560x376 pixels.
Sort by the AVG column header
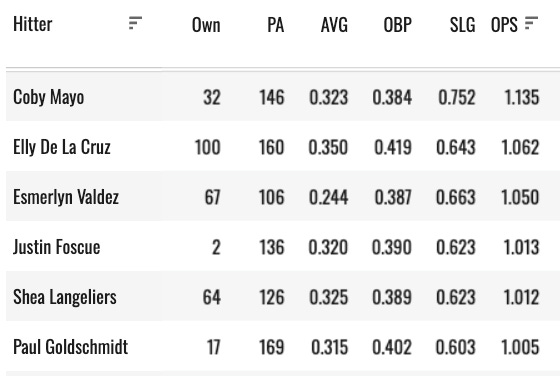334,25
